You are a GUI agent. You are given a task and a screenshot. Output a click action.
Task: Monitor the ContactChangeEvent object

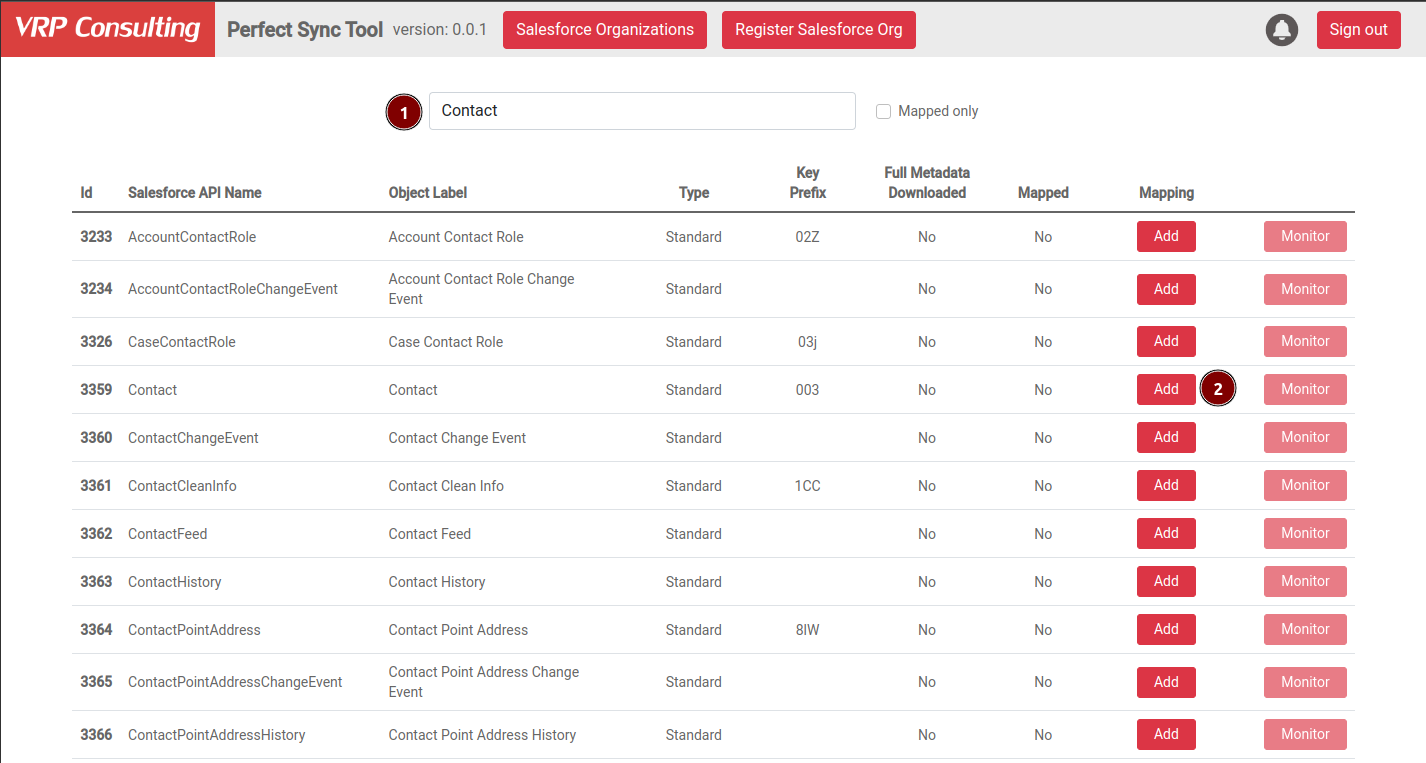pyautogui.click(x=1305, y=437)
